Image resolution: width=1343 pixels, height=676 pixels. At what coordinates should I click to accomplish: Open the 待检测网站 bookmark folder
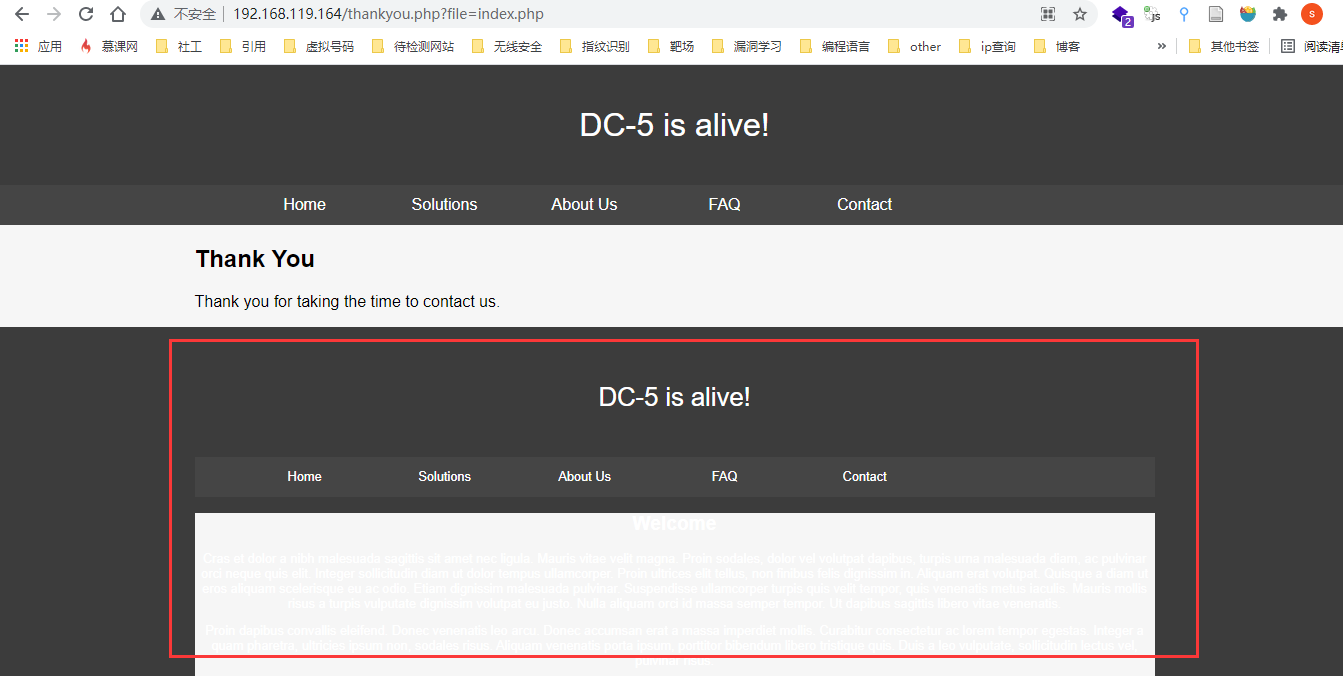[x=413, y=46]
